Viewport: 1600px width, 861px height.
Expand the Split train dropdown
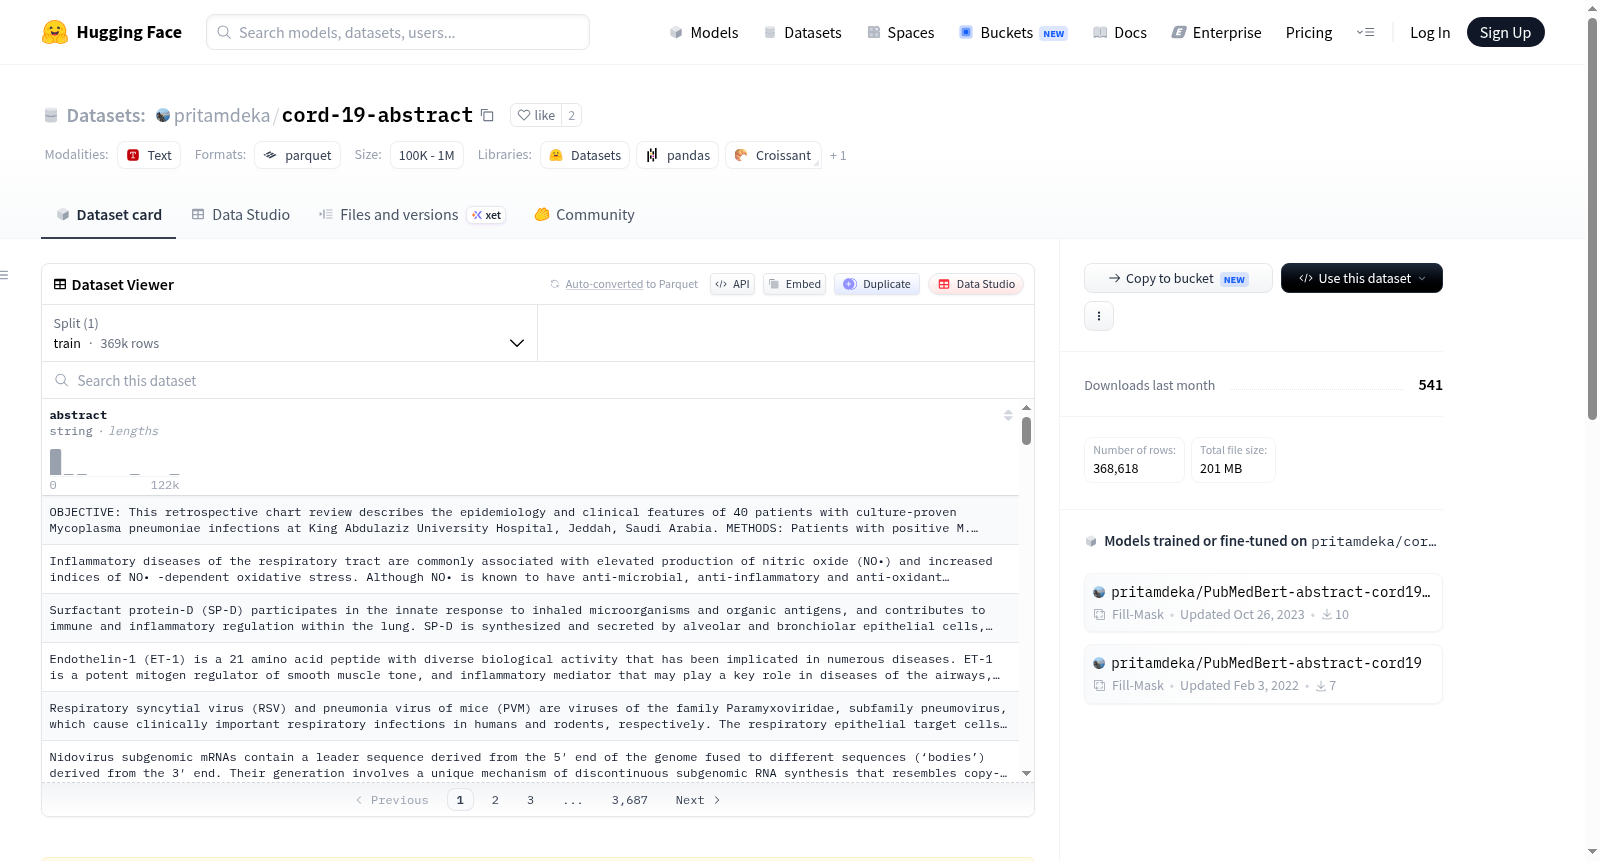tap(289, 333)
